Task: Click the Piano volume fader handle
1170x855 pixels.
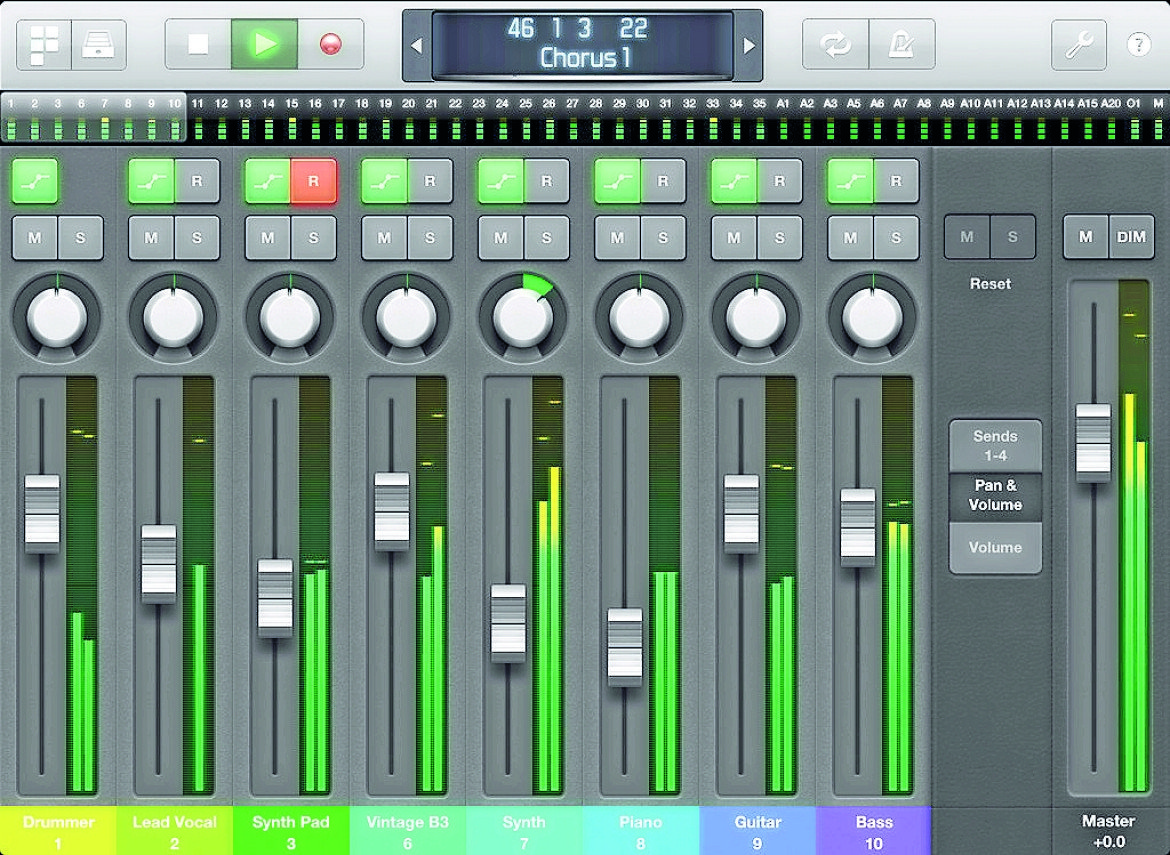Action: pos(625,647)
